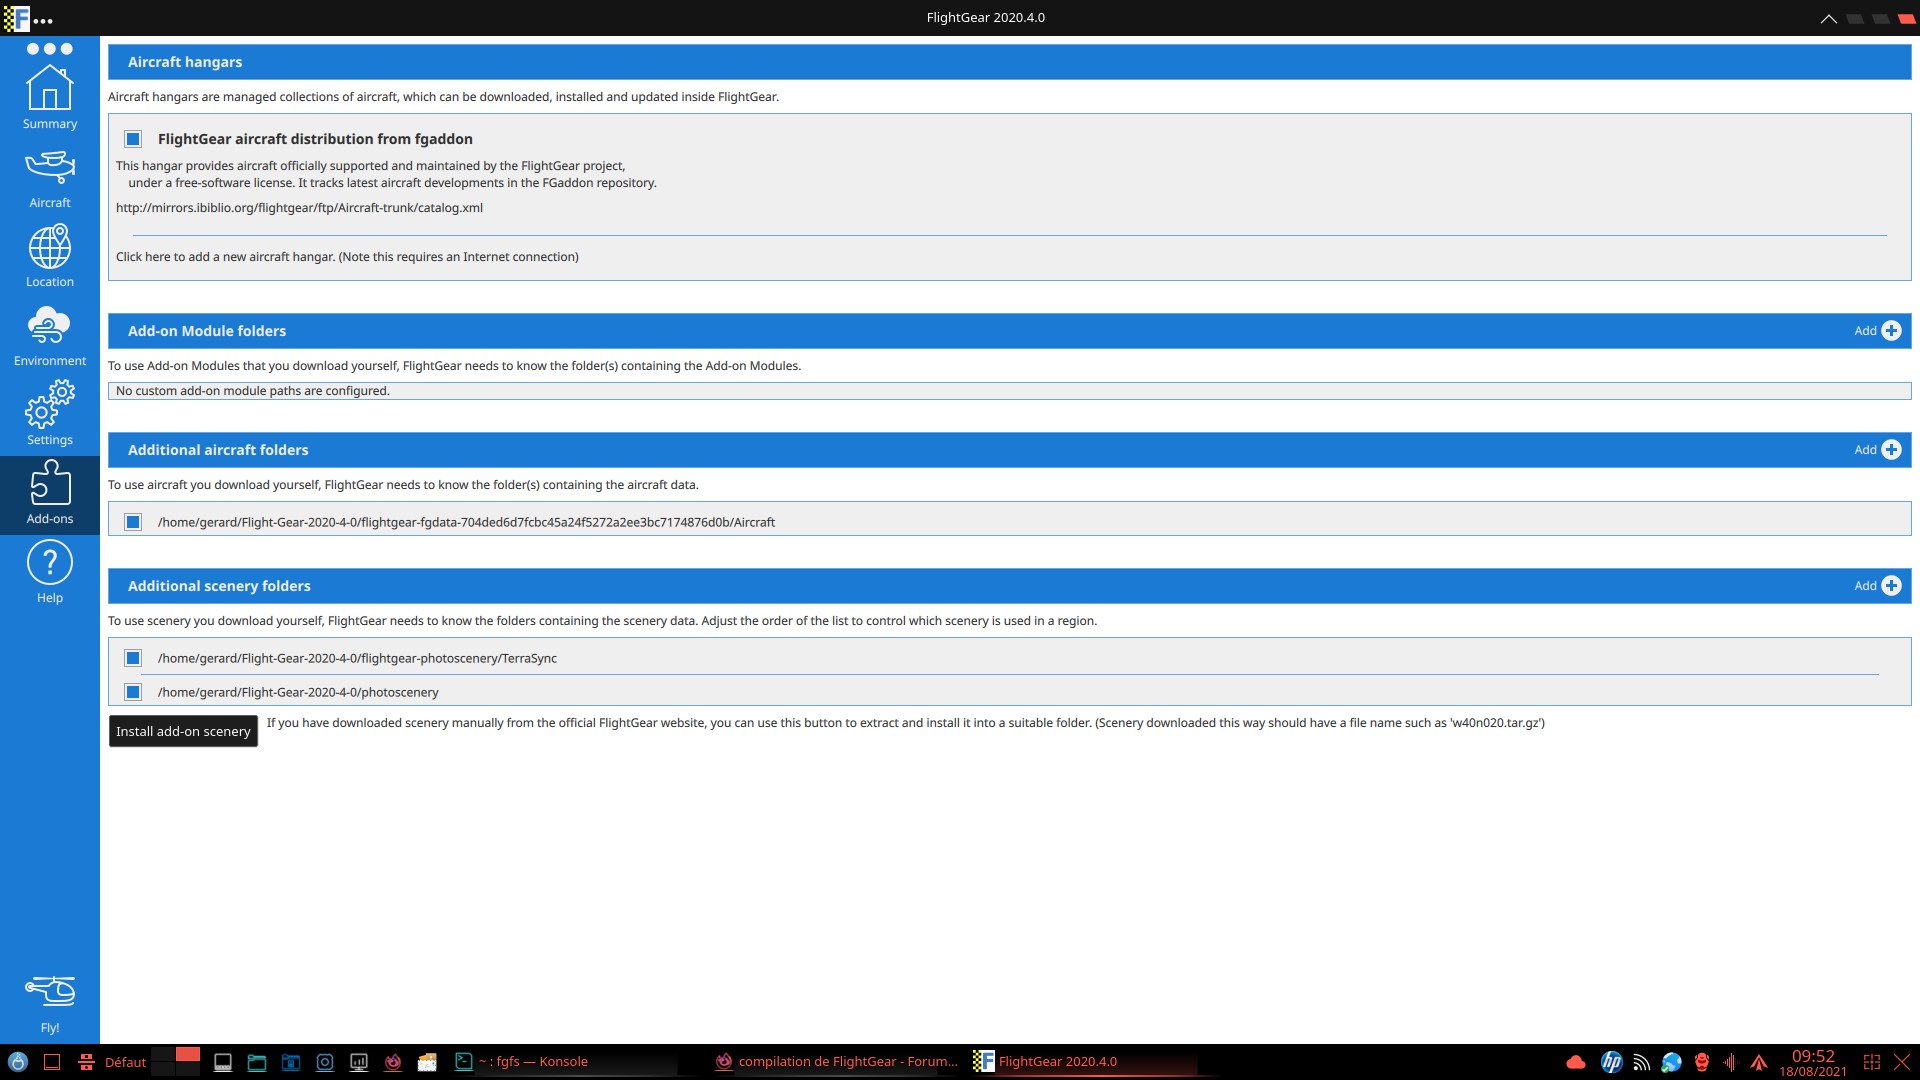Open the network wifi tray icon

pyautogui.click(x=1641, y=1062)
